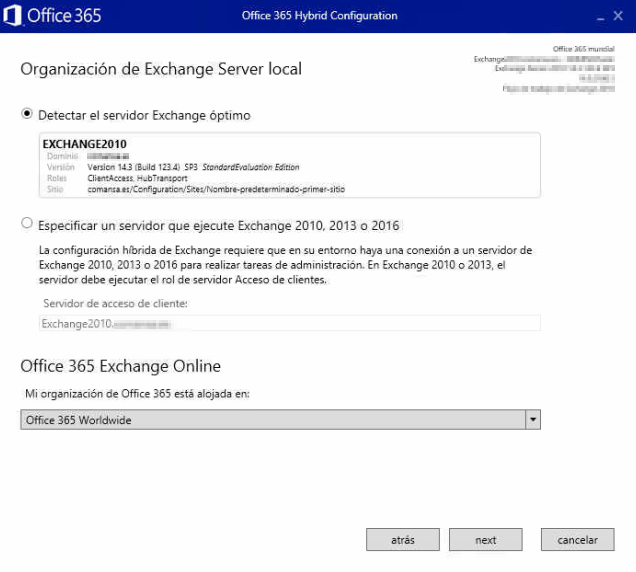Click the dropdown arrow for hosting location

pyautogui.click(x=533, y=419)
